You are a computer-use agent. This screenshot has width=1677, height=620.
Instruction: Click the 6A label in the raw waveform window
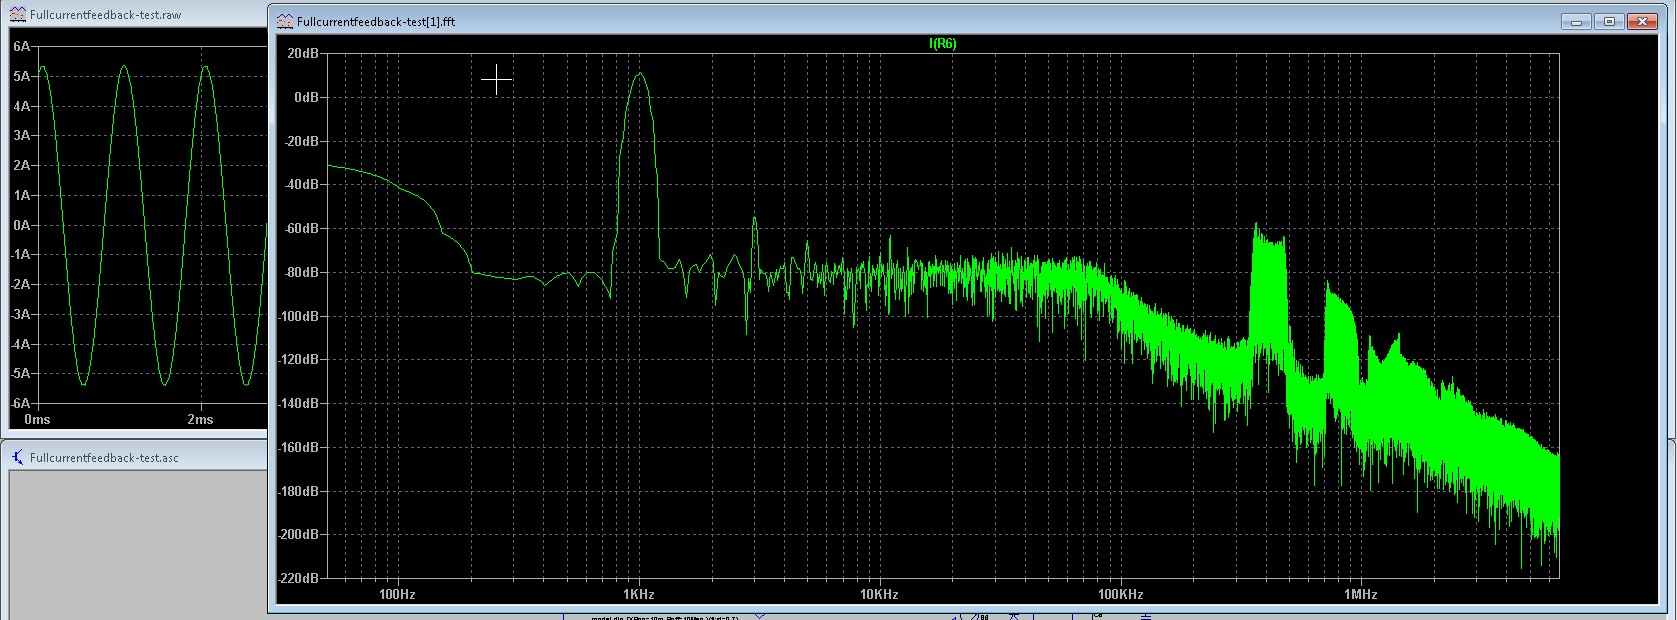pos(22,46)
